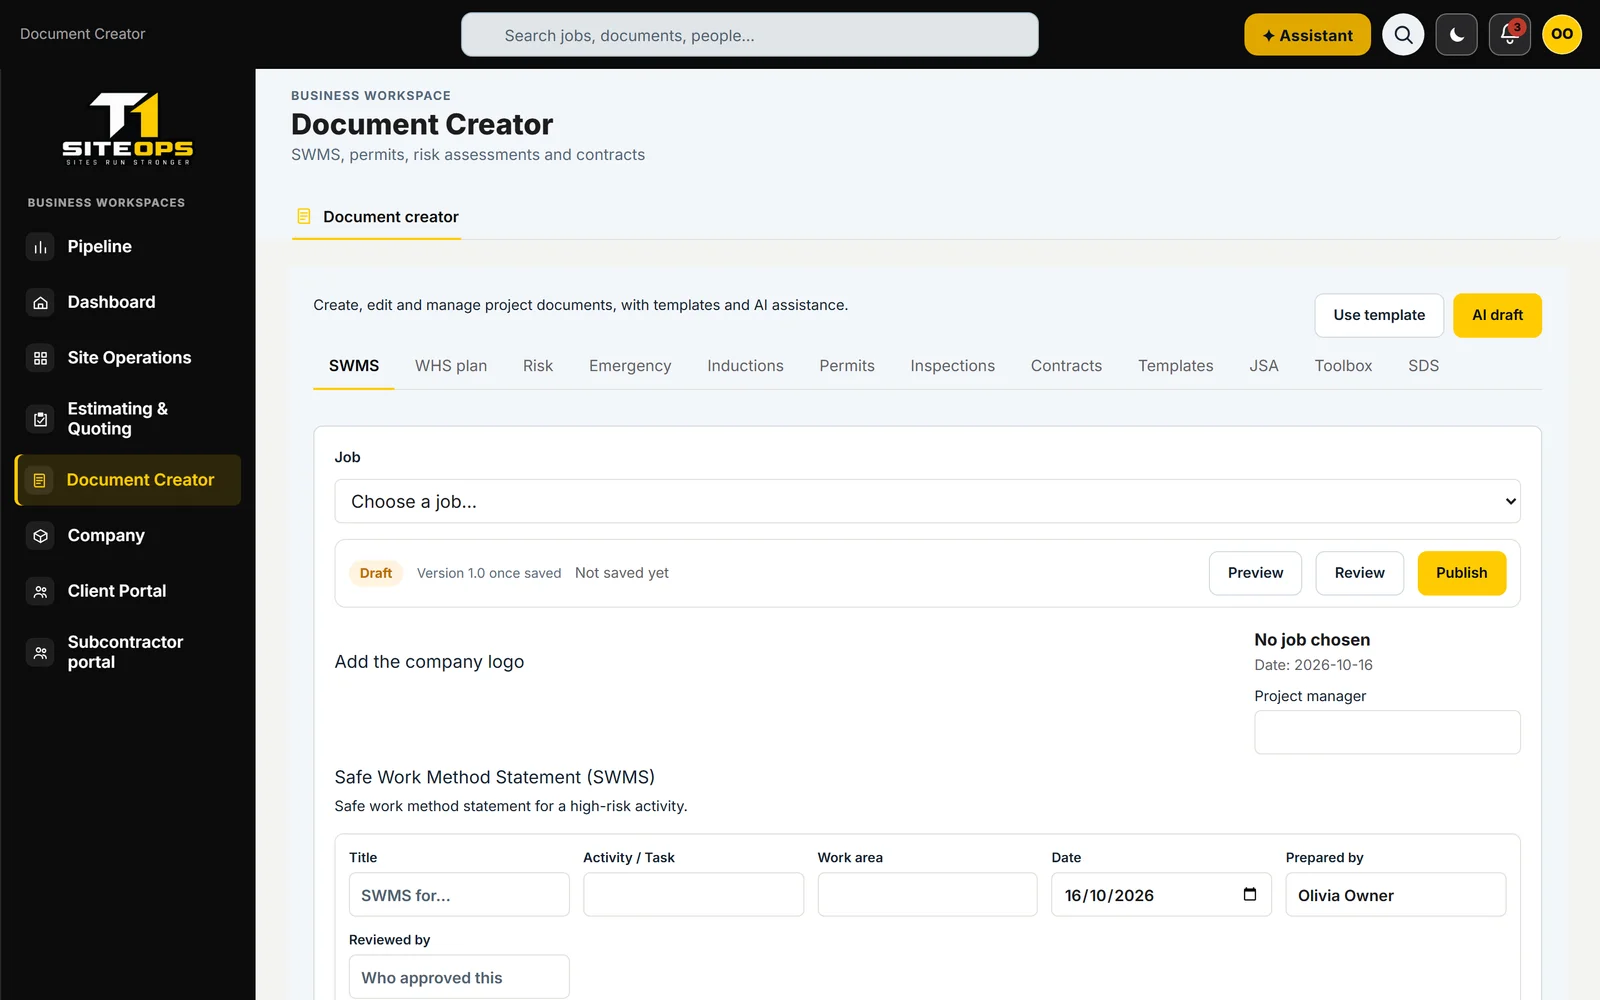This screenshot has height=1000, width=1600.
Task: Click the AI draft button
Action: click(1497, 315)
